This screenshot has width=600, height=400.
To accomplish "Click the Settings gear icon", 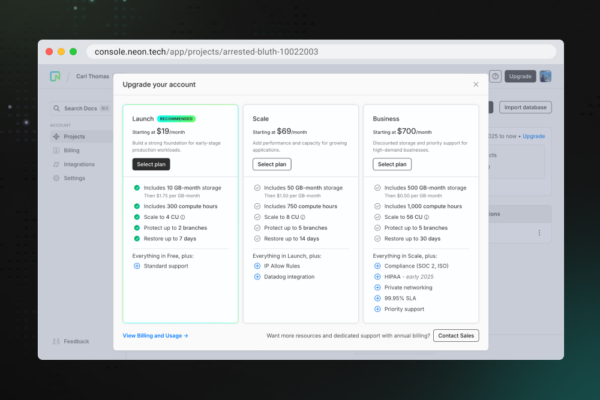I will [56, 178].
